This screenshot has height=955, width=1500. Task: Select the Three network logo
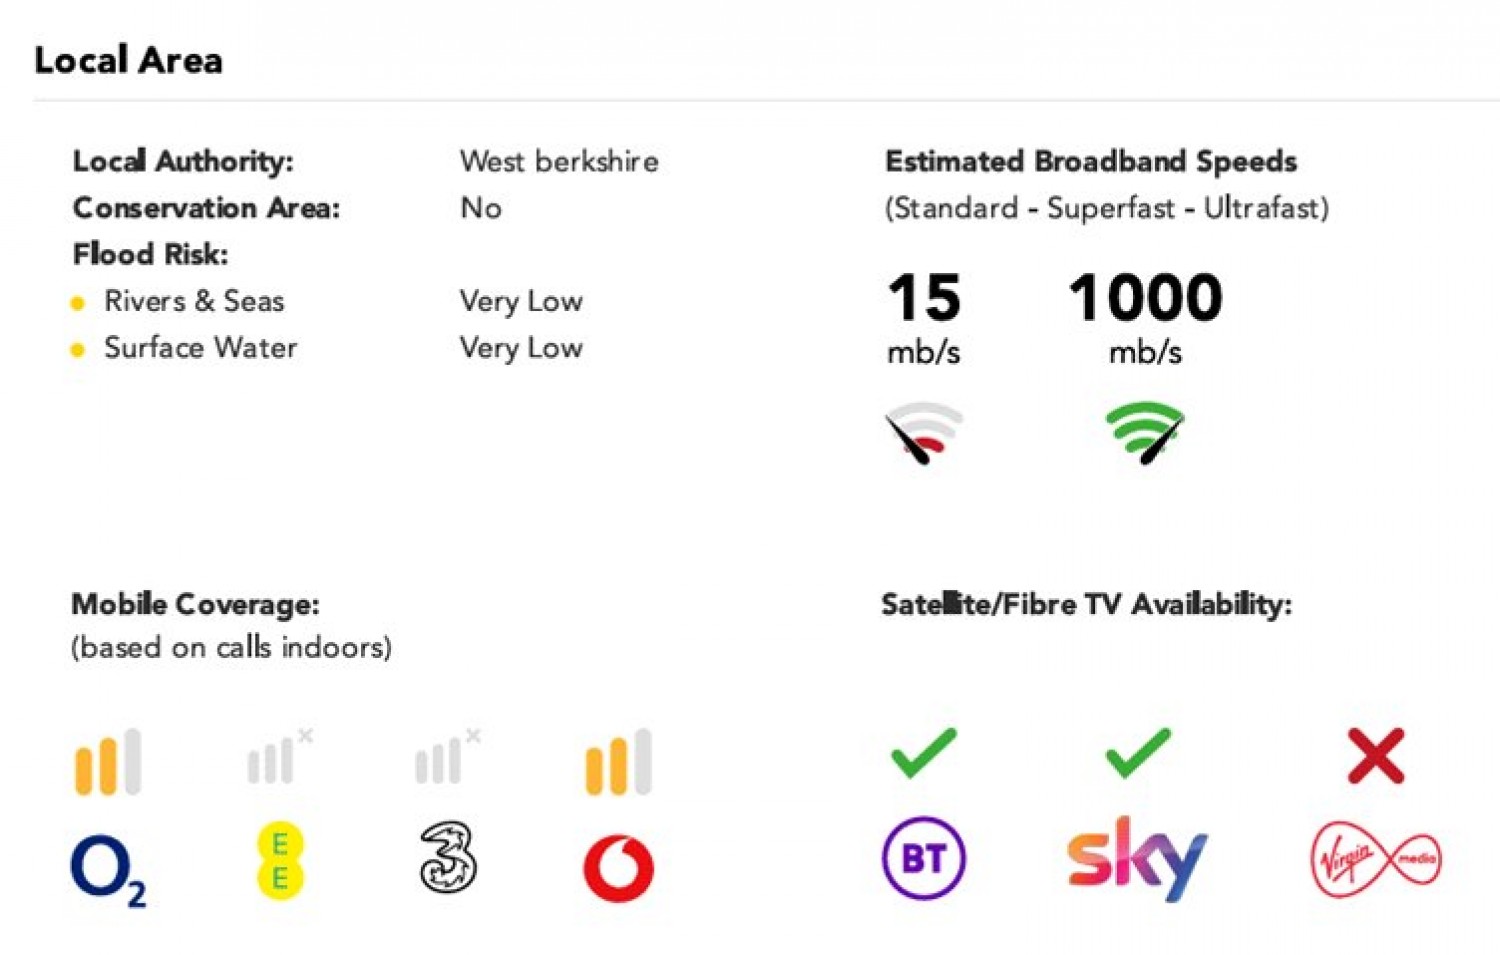tap(448, 857)
